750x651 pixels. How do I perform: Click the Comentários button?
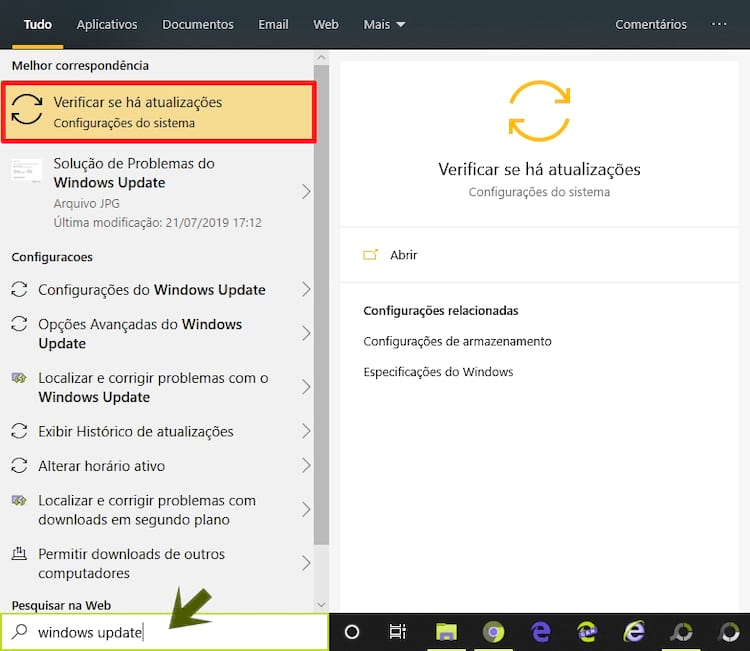(x=651, y=24)
